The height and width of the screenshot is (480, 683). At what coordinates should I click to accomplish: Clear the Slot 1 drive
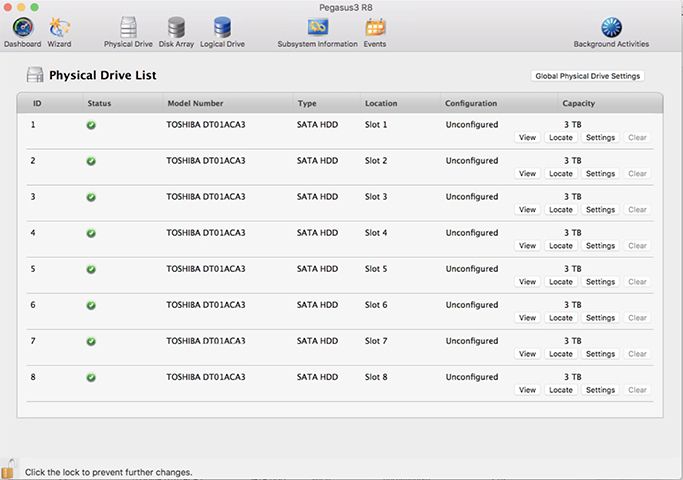coord(637,138)
